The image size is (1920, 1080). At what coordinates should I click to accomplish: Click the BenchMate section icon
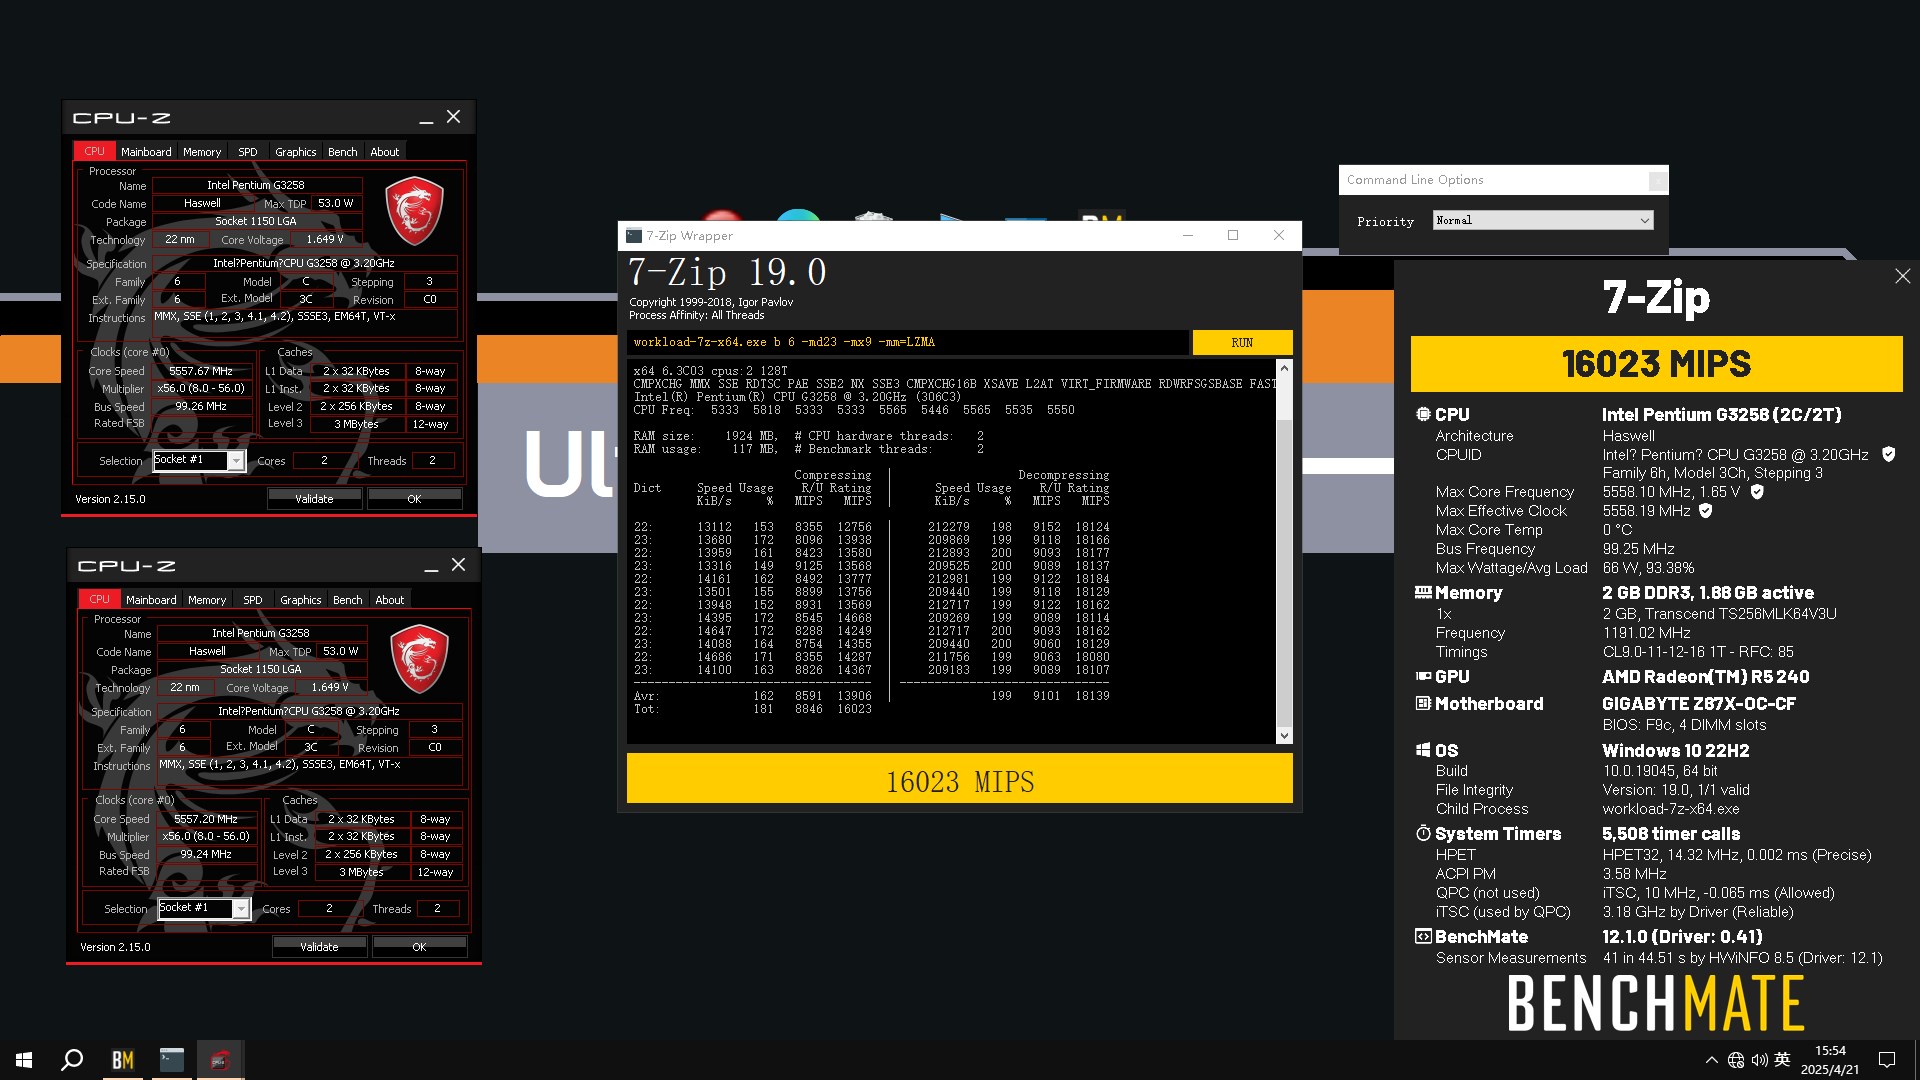click(1423, 936)
